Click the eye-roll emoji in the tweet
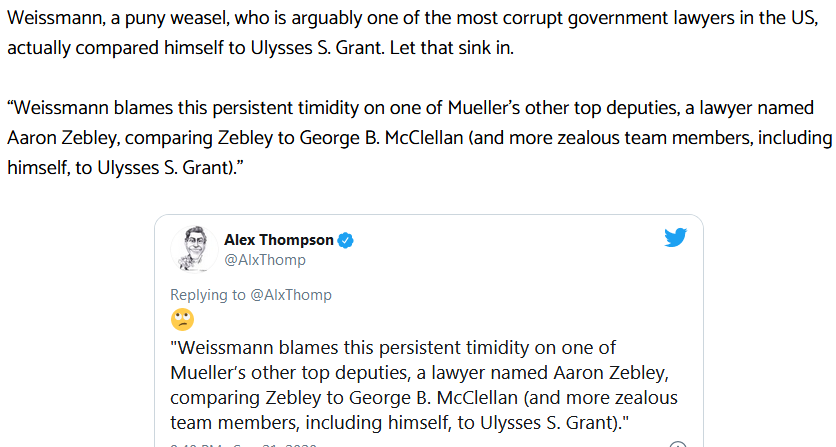Viewport: 836px width, 447px height. tap(182, 320)
